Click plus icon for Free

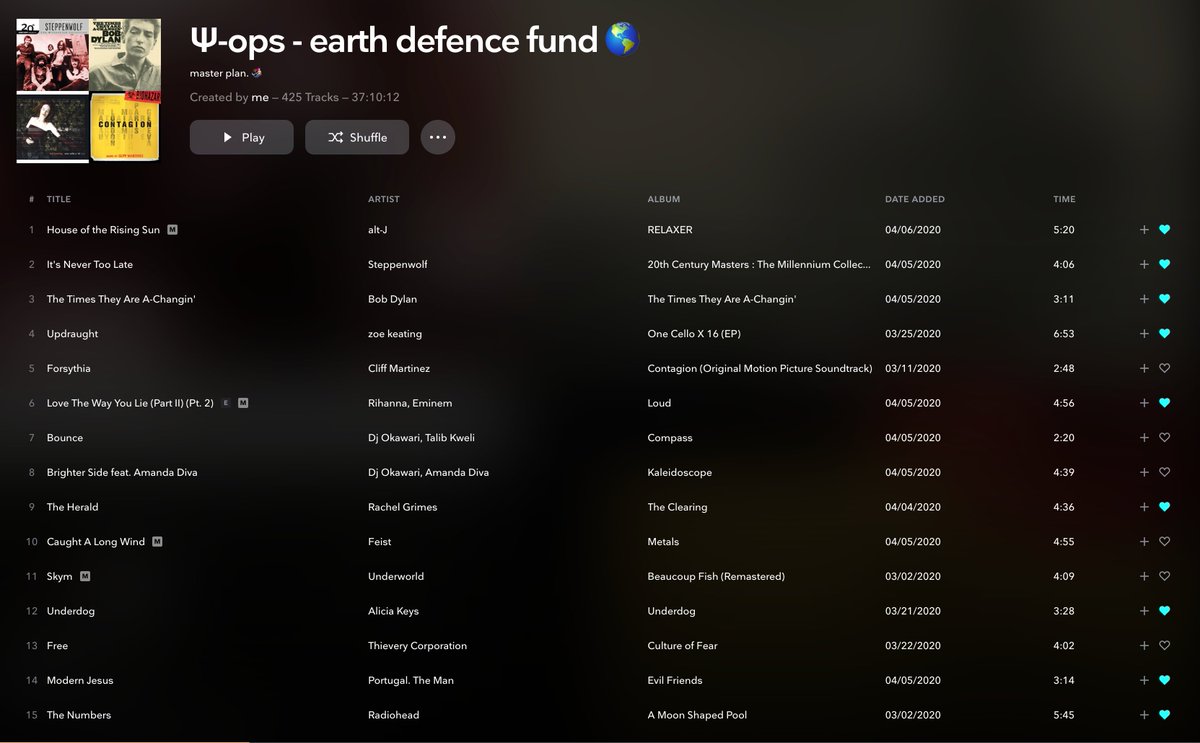point(1144,646)
